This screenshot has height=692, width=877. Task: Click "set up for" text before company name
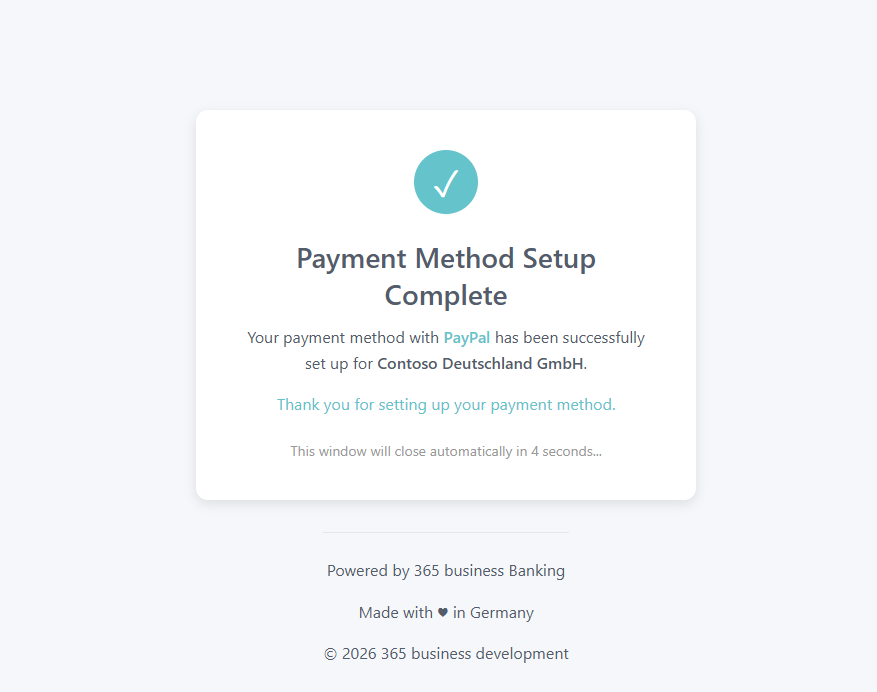(339, 364)
